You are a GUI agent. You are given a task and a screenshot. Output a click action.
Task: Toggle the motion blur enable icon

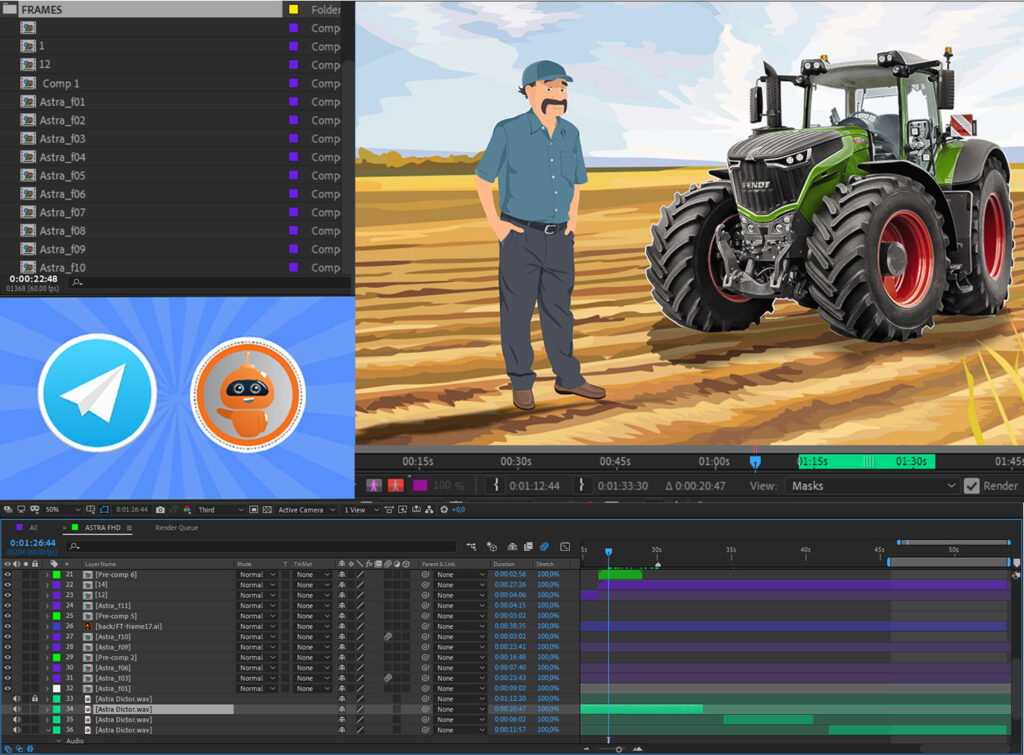(x=544, y=547)
